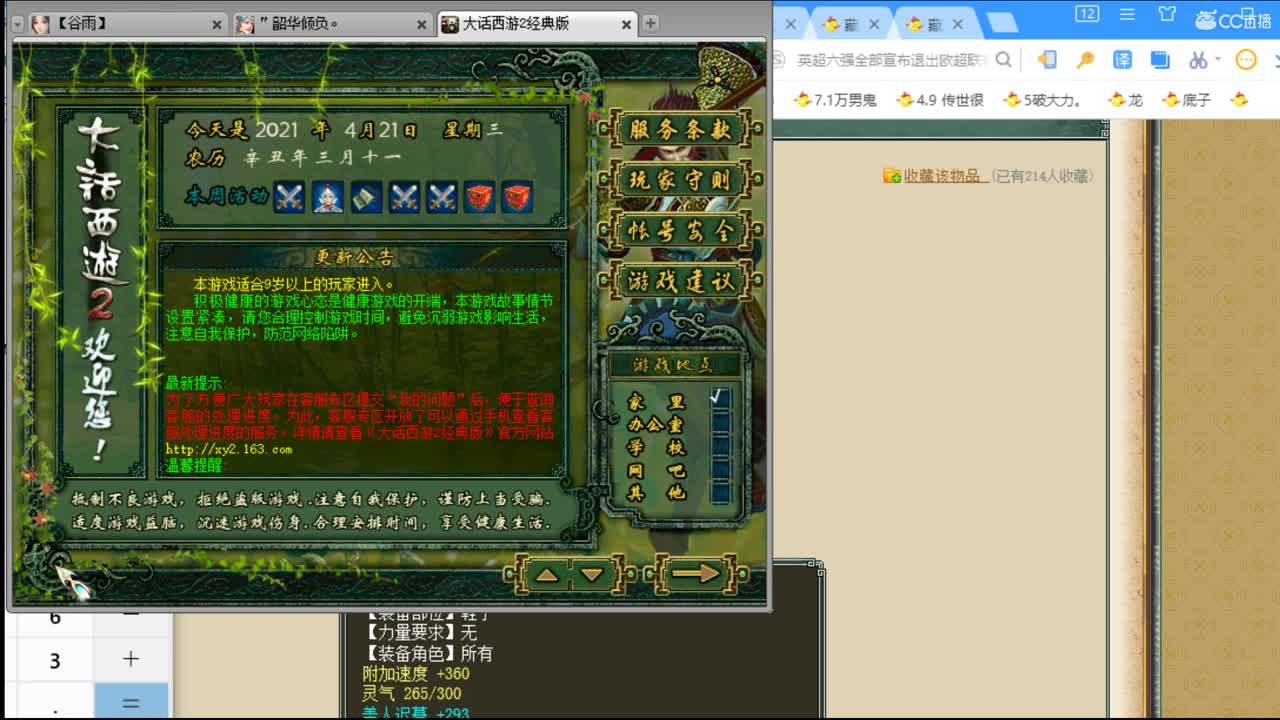
Task: Click the folder icon beside 收藏该物品
Action: coord(892,176)
